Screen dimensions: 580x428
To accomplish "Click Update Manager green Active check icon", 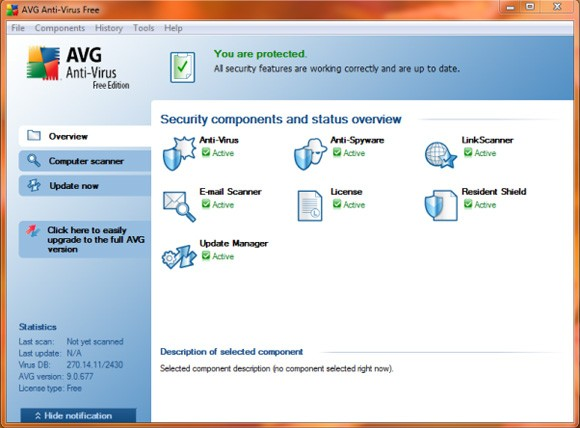I will click(x=206, y=256).
